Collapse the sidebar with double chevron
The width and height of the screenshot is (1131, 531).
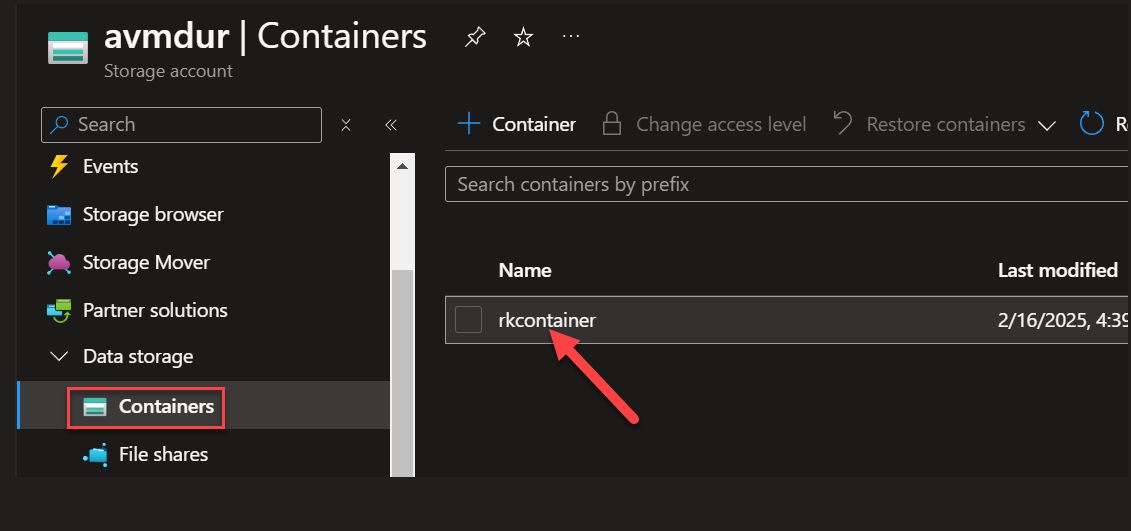coord(391,125)
